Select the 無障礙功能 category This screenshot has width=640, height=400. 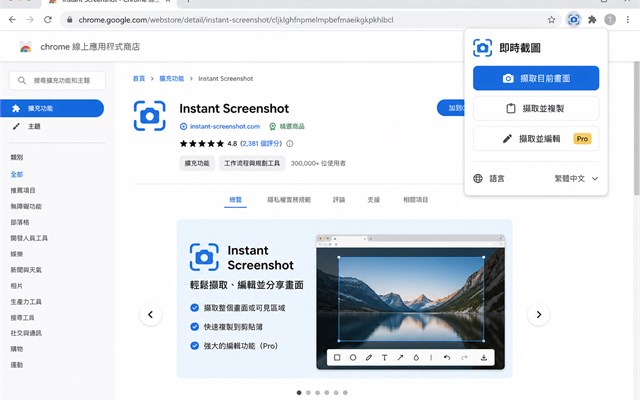[x=26, y=206]
